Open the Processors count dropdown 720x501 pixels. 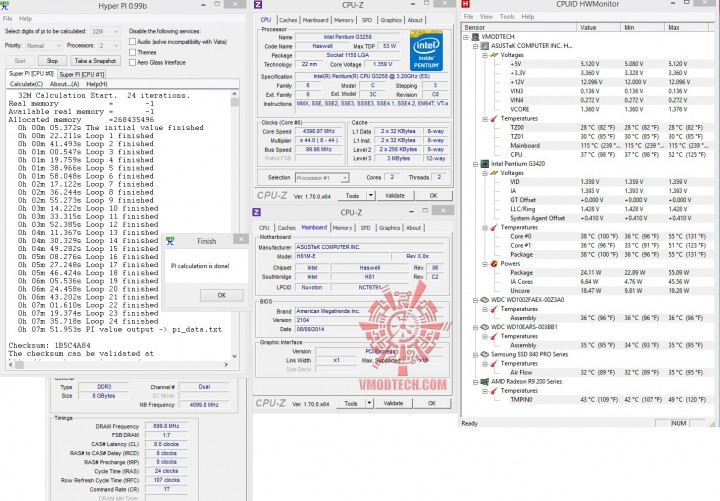click(x=109, y=46)
